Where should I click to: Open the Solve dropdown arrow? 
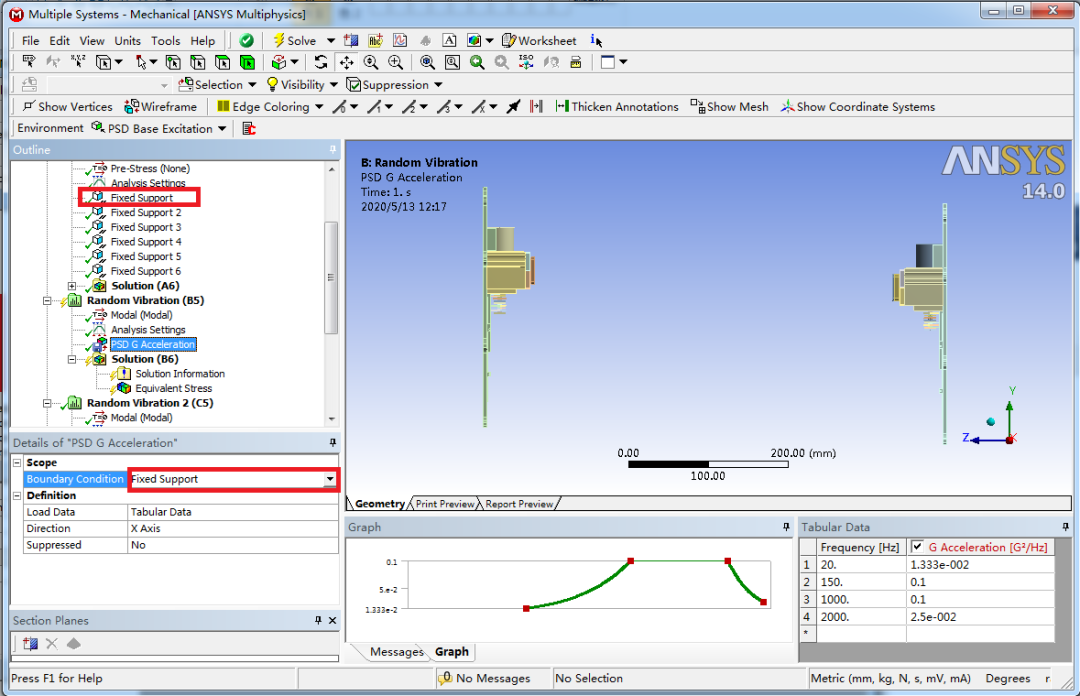point(331,41)
